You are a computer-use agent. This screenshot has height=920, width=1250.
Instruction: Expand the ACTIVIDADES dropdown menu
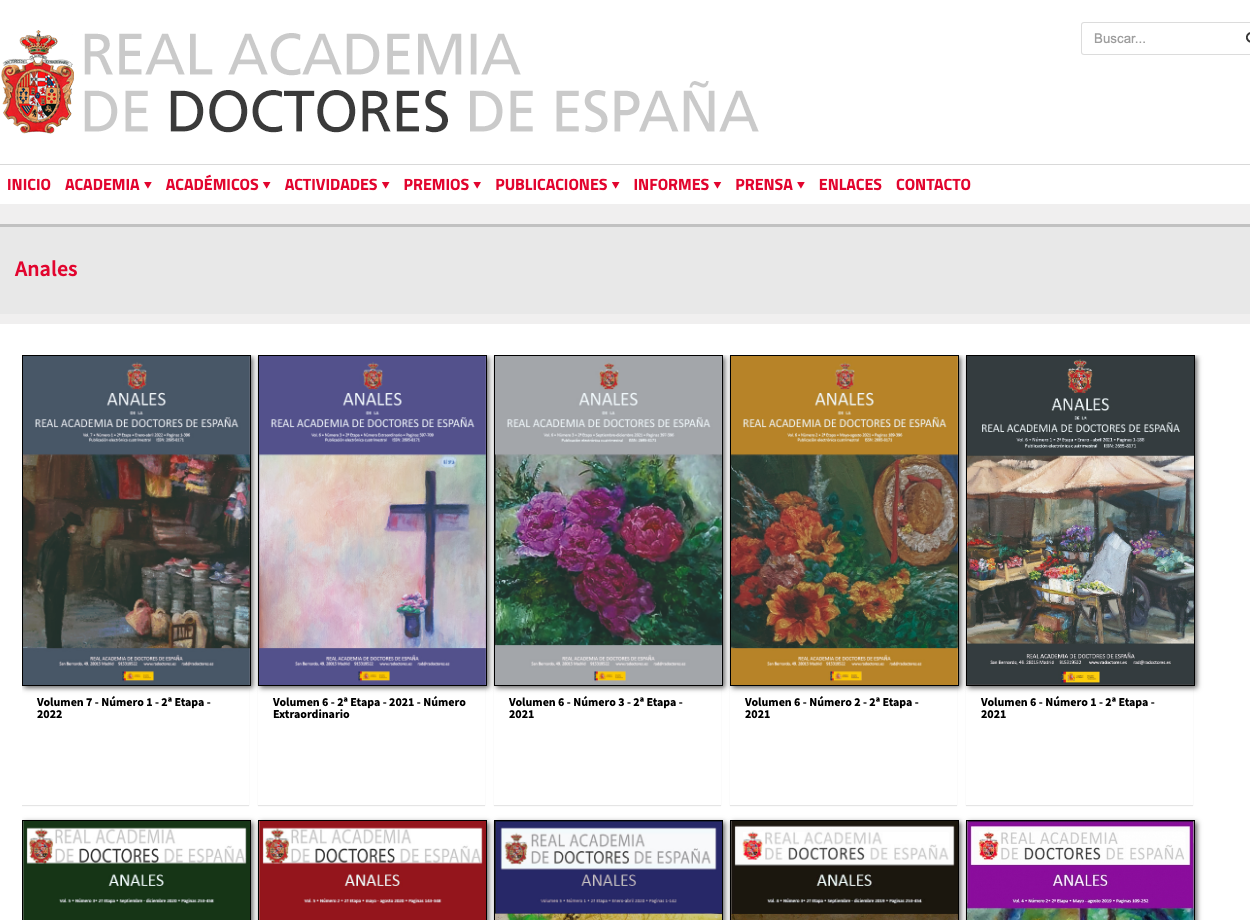pyautogui.click(x=337, y=185)
